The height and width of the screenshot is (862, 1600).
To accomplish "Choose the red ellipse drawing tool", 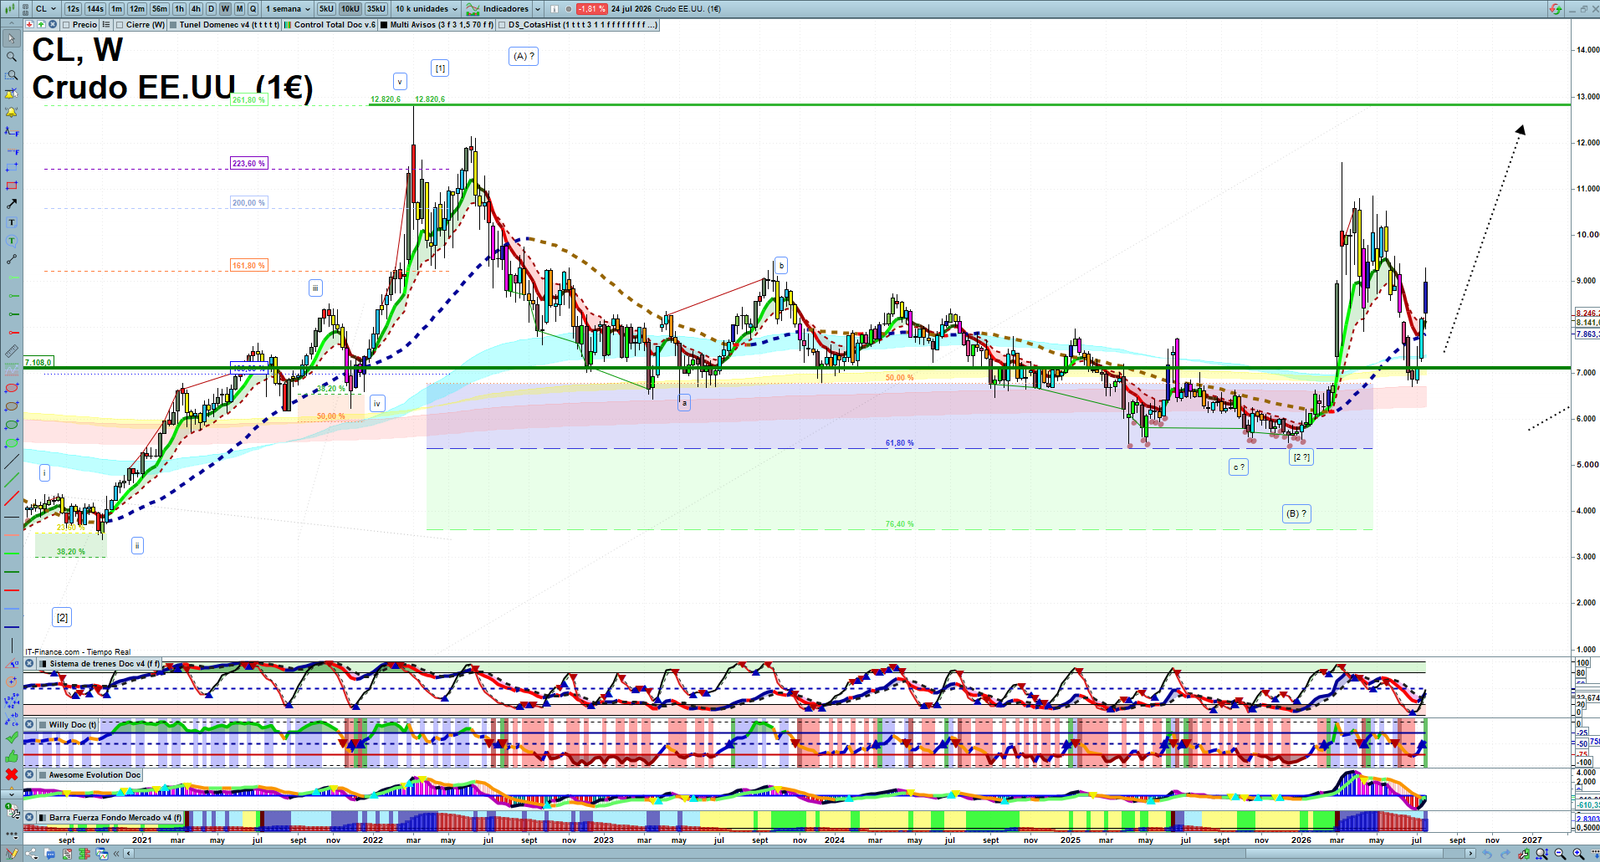I will tap(12, 387).
